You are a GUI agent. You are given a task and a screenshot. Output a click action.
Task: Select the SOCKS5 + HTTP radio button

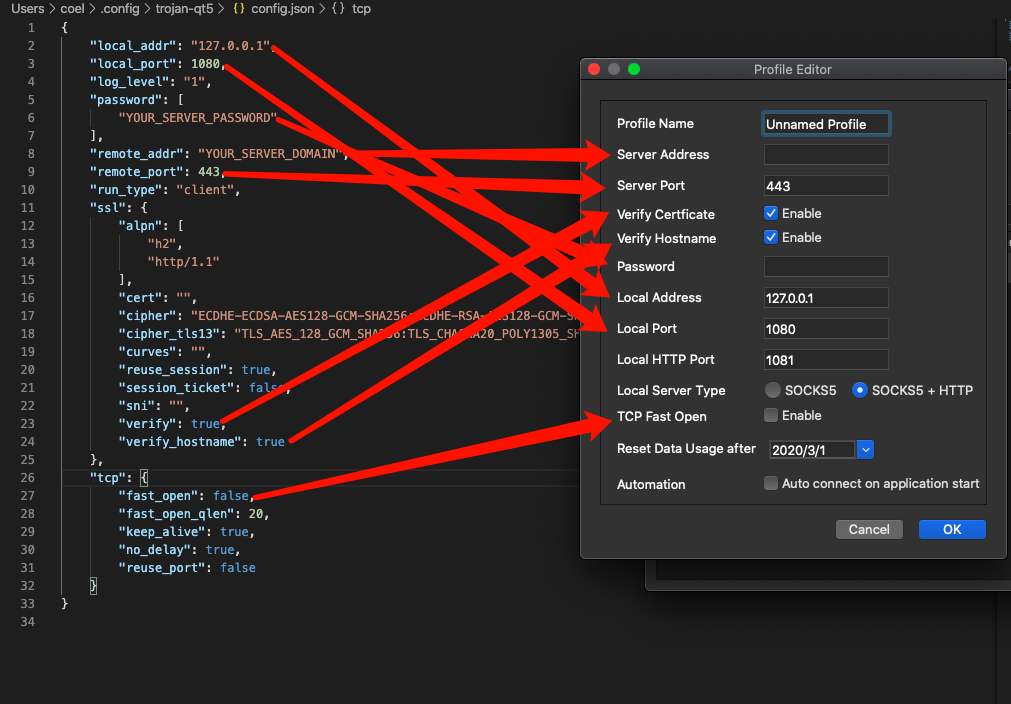click(x=859, y=390)
